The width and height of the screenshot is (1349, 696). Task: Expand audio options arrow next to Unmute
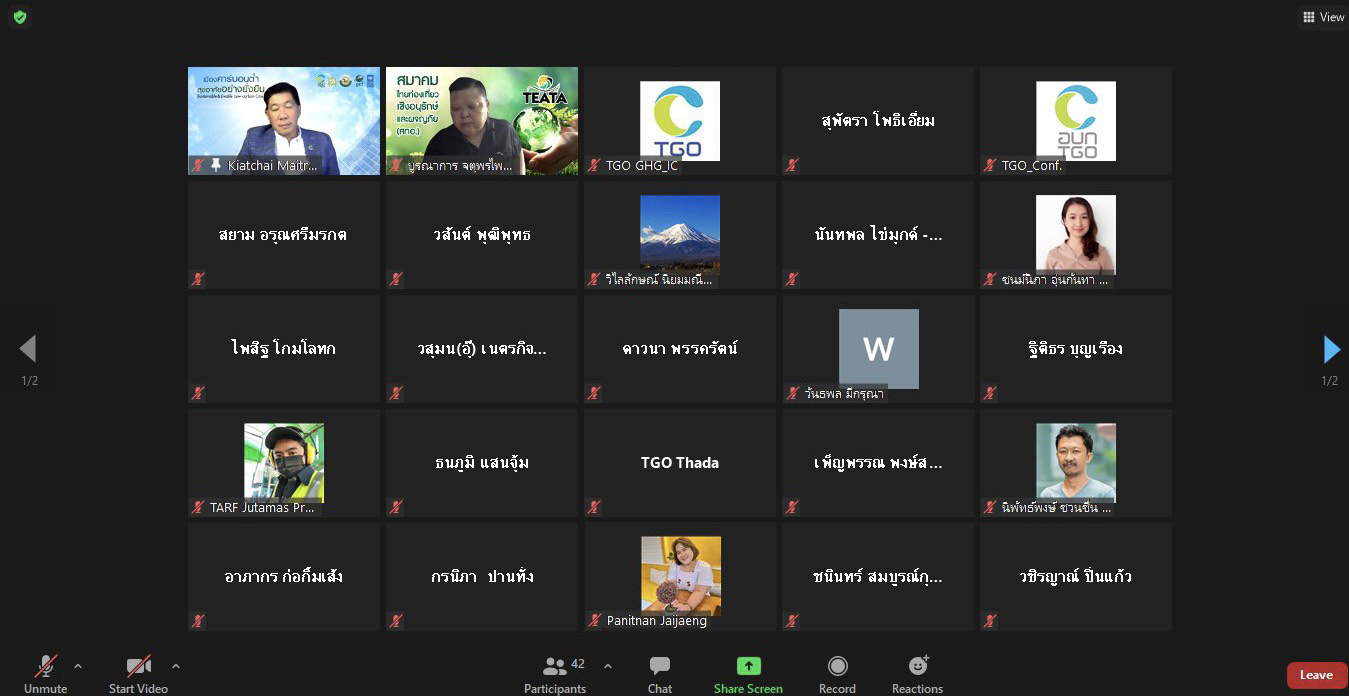tap(78, 666)
